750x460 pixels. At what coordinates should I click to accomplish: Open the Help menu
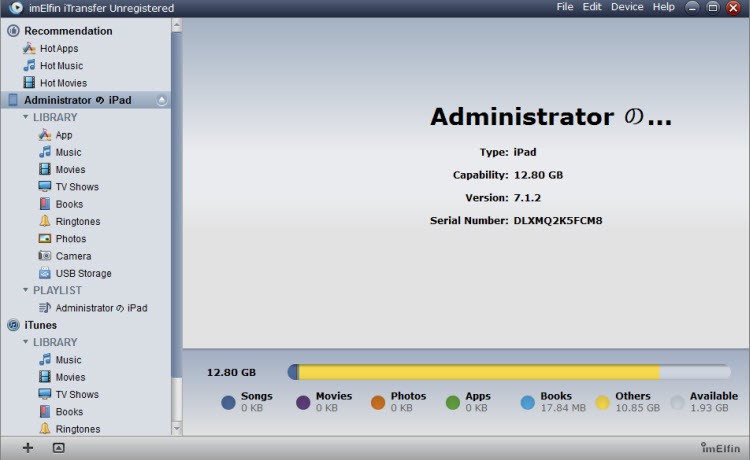(x=664, y=7)
